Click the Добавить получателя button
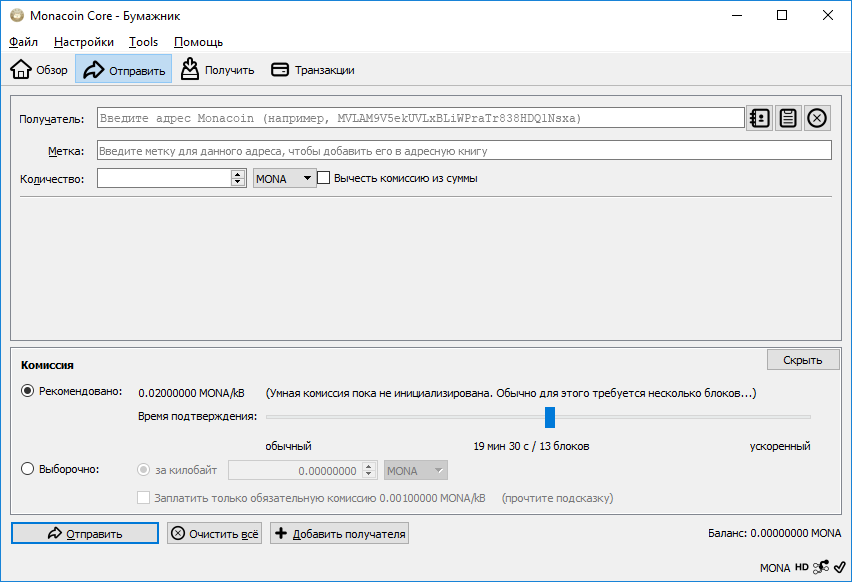The image size is (852, 582). pyautogui.click(x=339, y=533)
